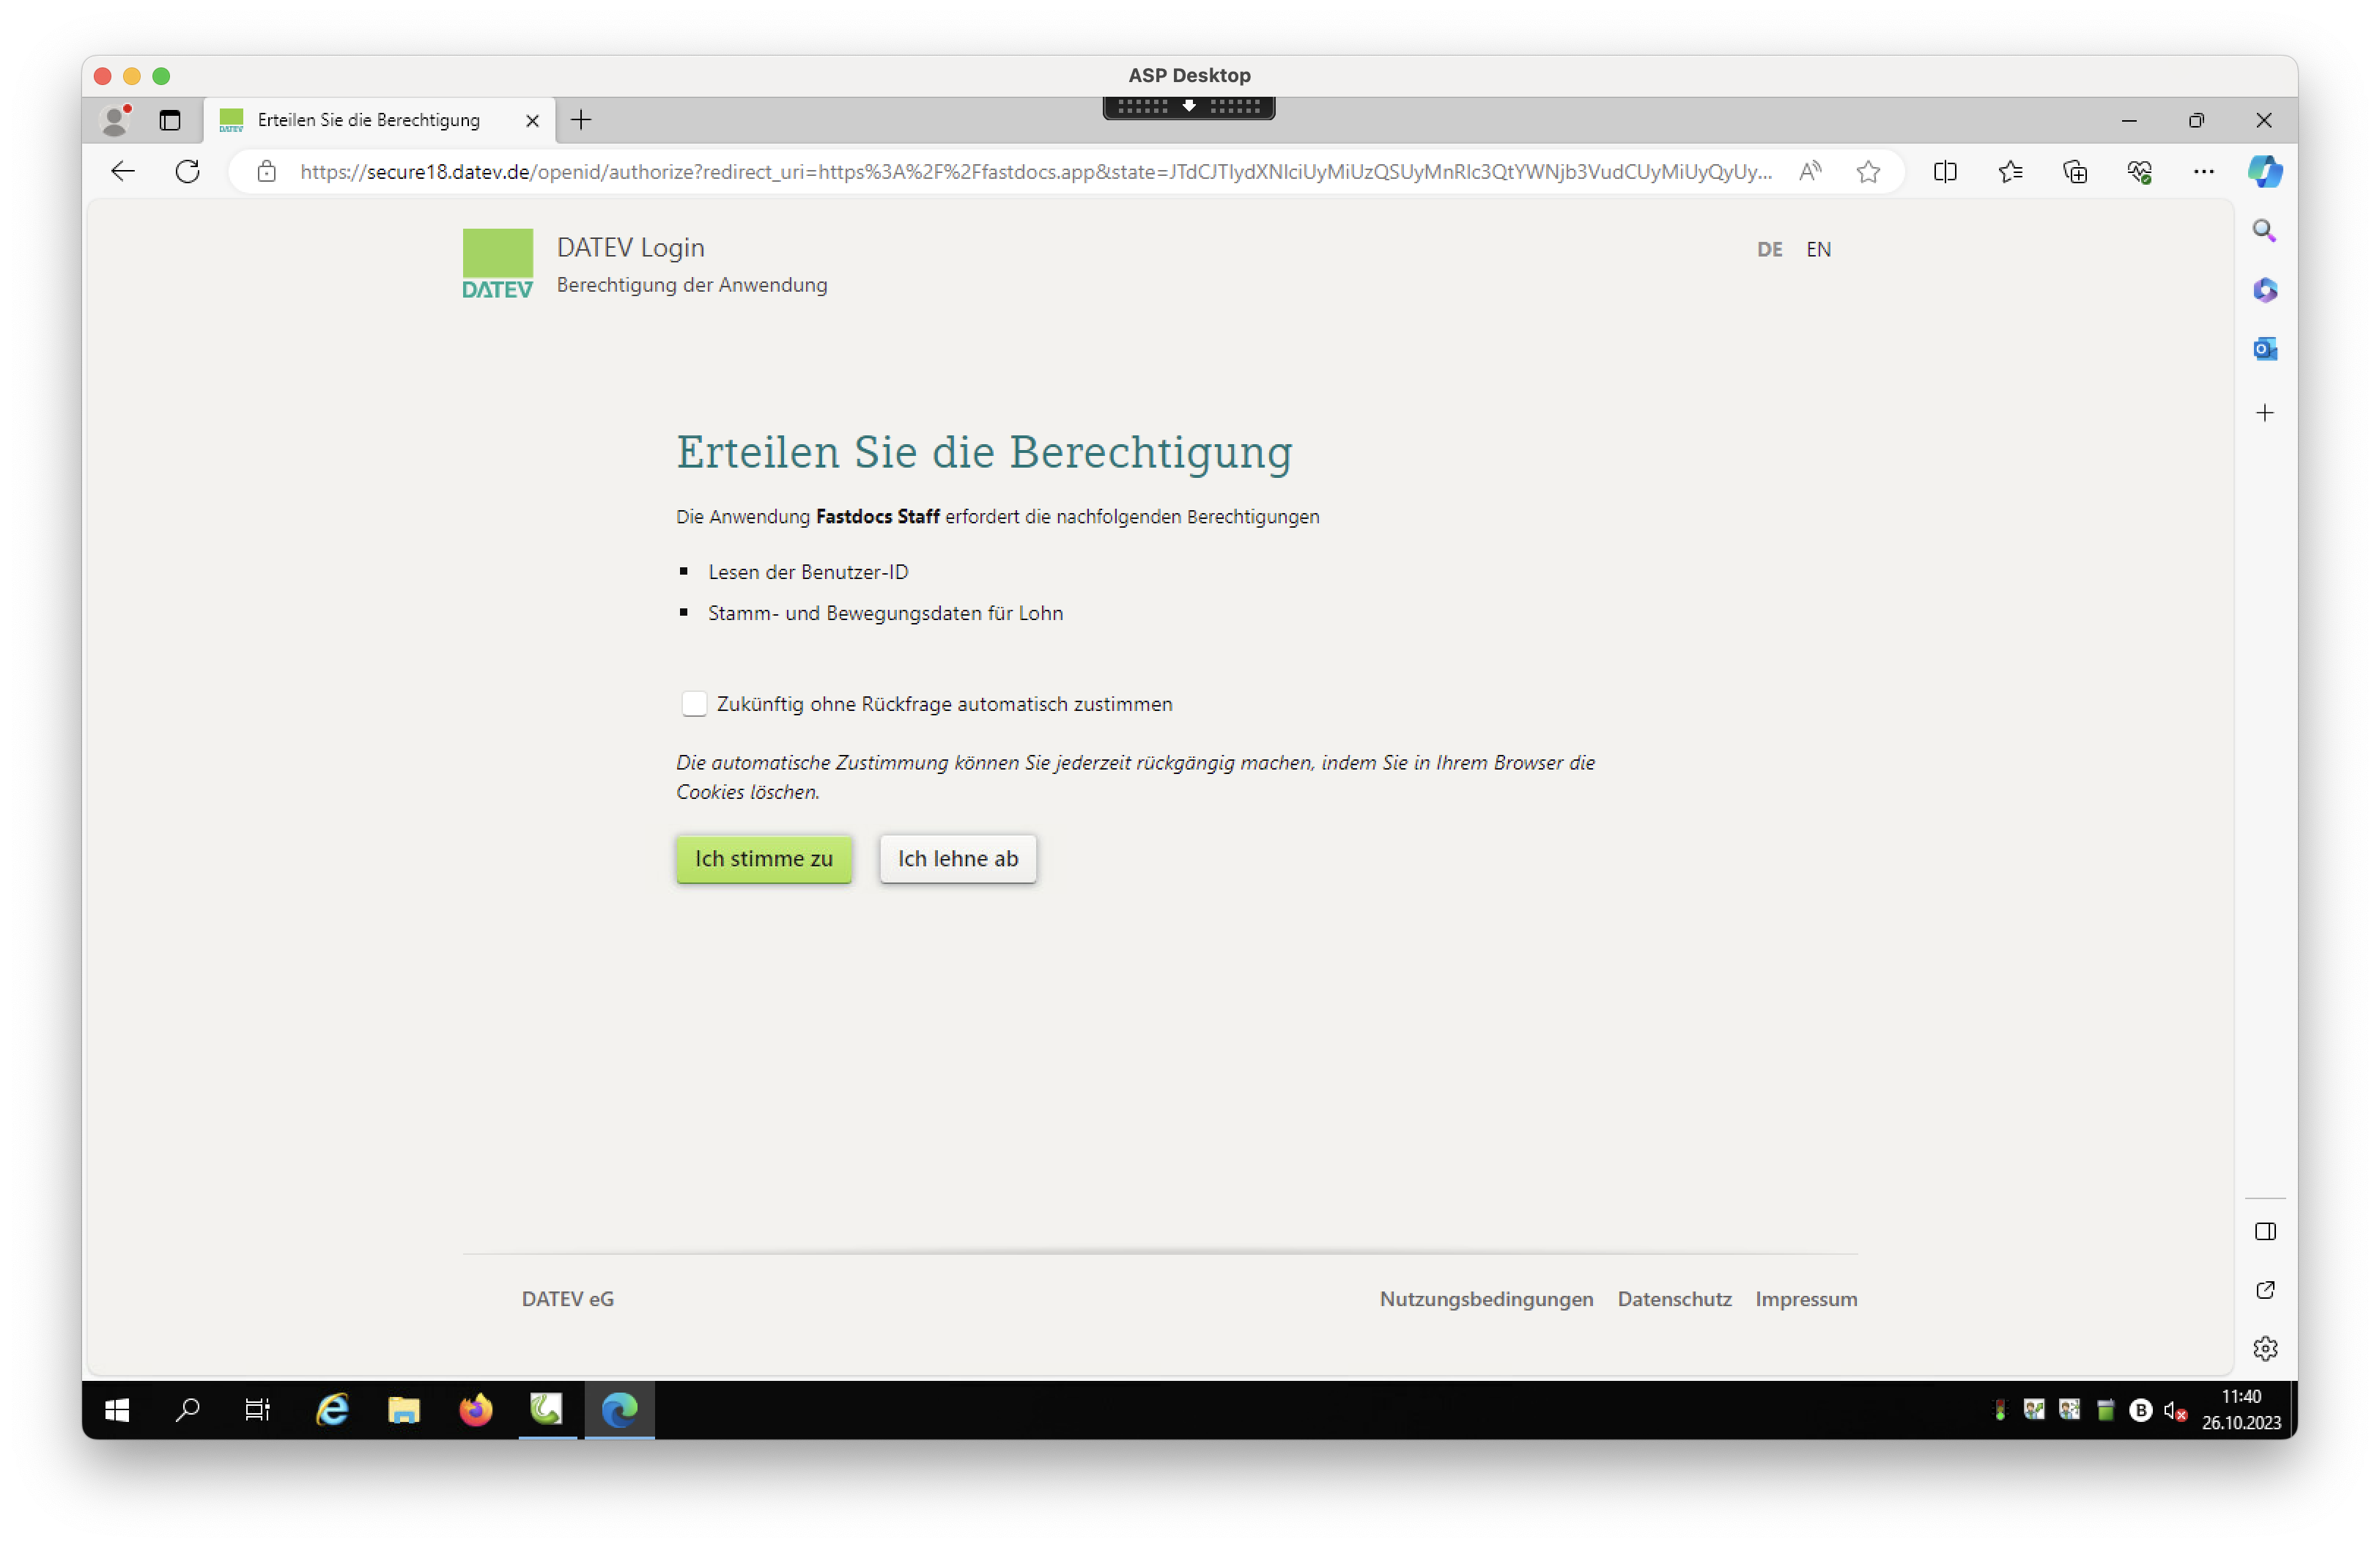Open browser Settings and more menu

pos(2203,172)
